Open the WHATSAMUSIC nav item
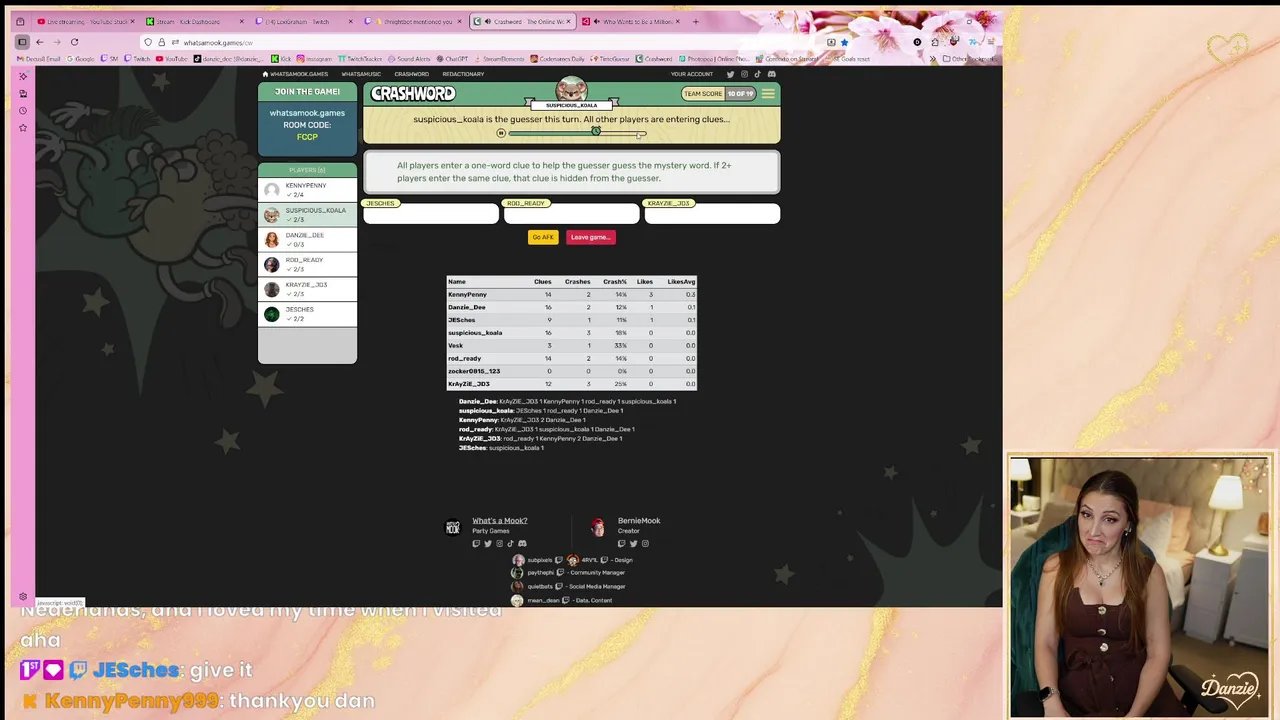The height and width of the screenshot is (720, 1280). (361, 74)
